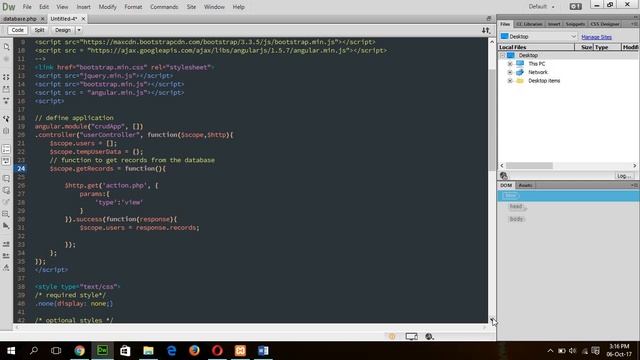The width and height of the screenshot is (640, 360).
Task: Click the orange status indicator in the status bar
Action: (x=392, y=336)
